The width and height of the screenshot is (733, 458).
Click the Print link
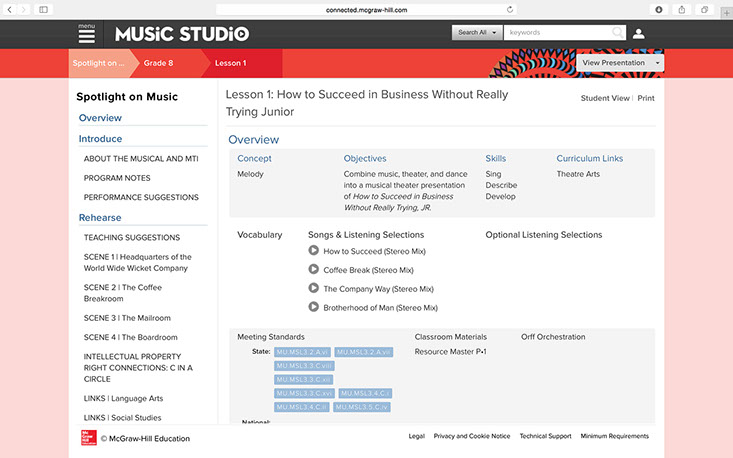[646, 98]
